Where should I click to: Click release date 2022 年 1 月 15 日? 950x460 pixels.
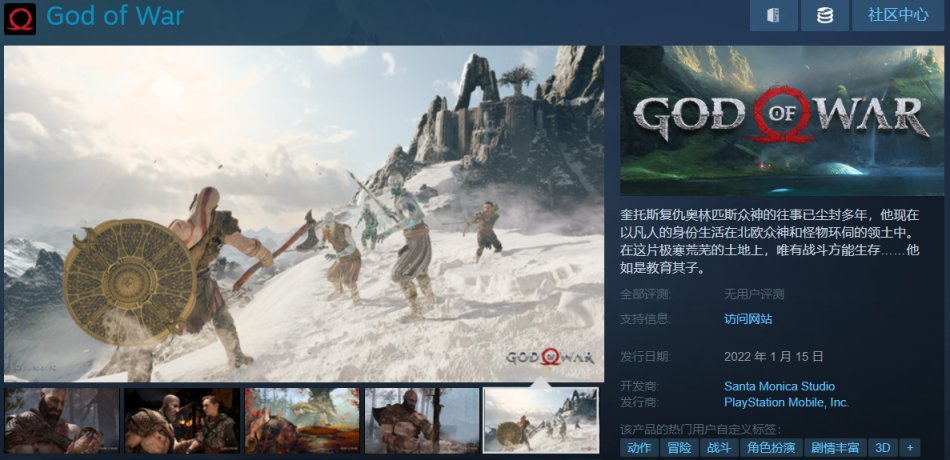coord(773,356)
